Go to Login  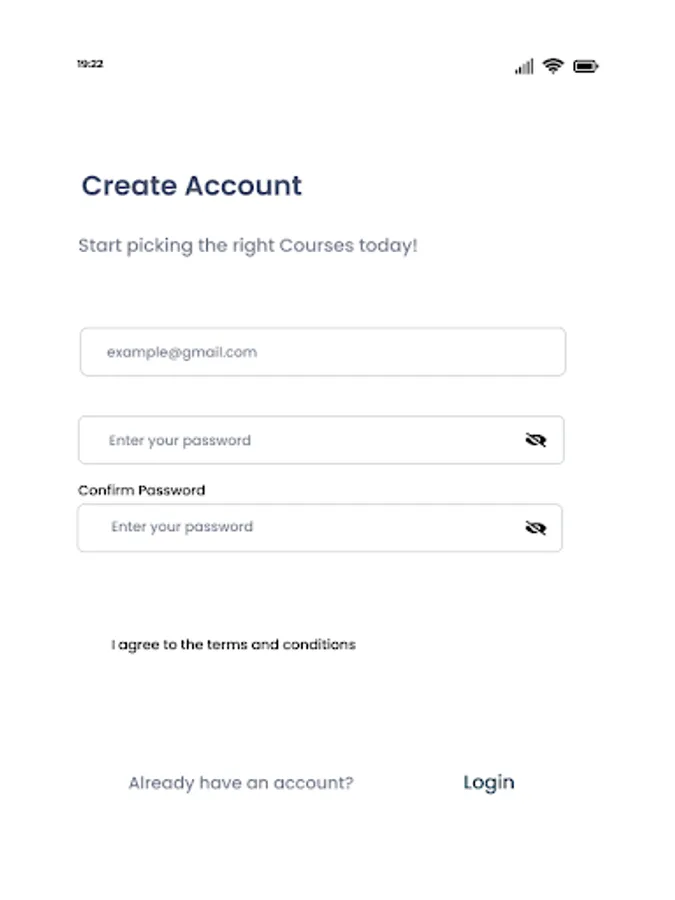tap(489, 782)
